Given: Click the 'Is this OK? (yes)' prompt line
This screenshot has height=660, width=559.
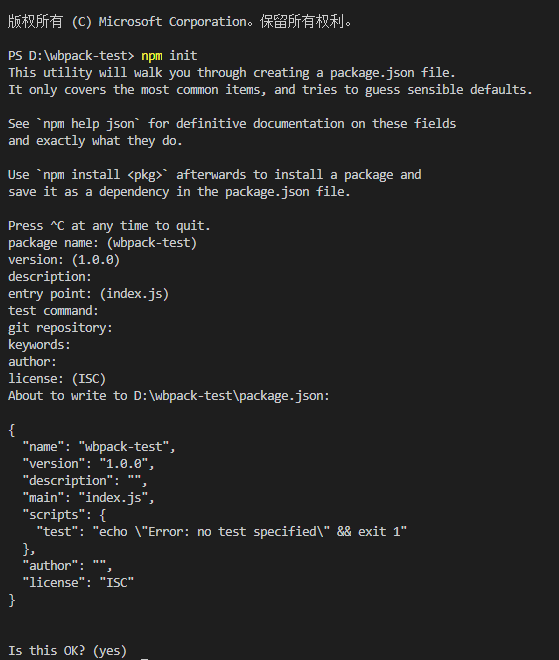Looking at the screenshot, I should [x=67, y=651].
